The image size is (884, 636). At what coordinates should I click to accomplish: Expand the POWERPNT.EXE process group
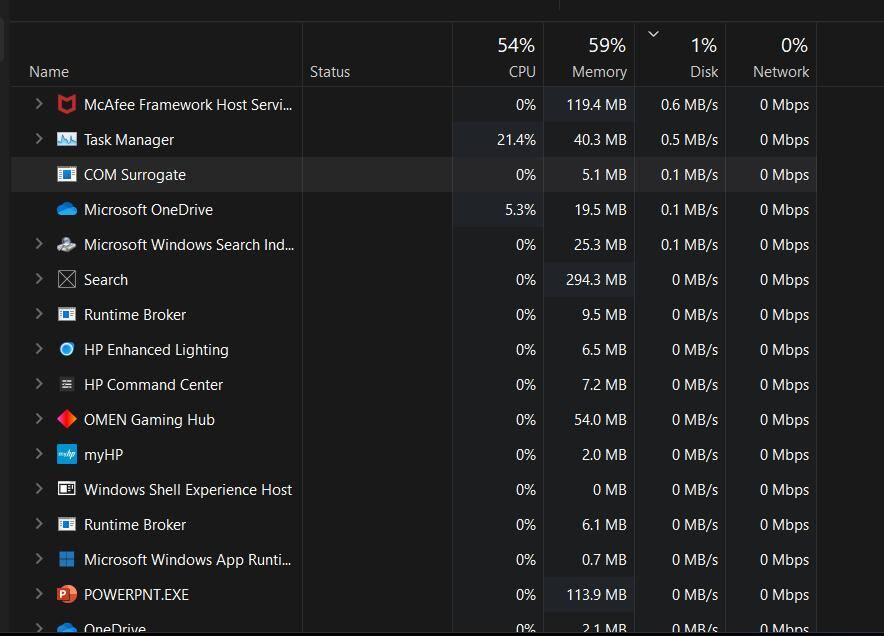click(39, 595)
